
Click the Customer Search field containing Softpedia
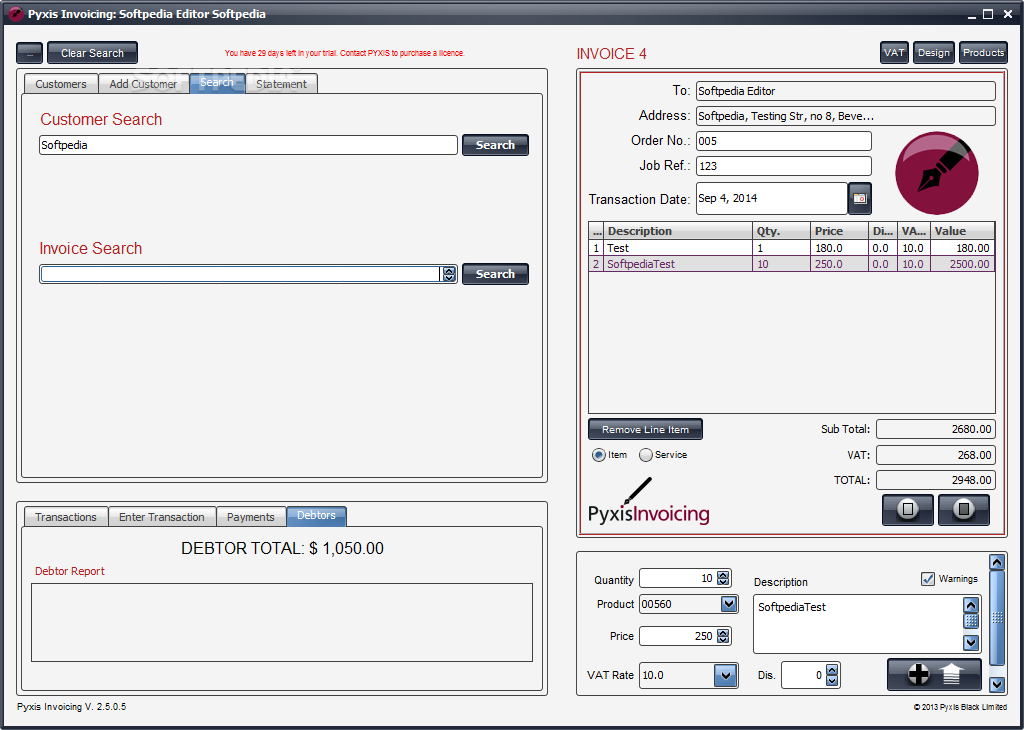[x=248, y=145]
